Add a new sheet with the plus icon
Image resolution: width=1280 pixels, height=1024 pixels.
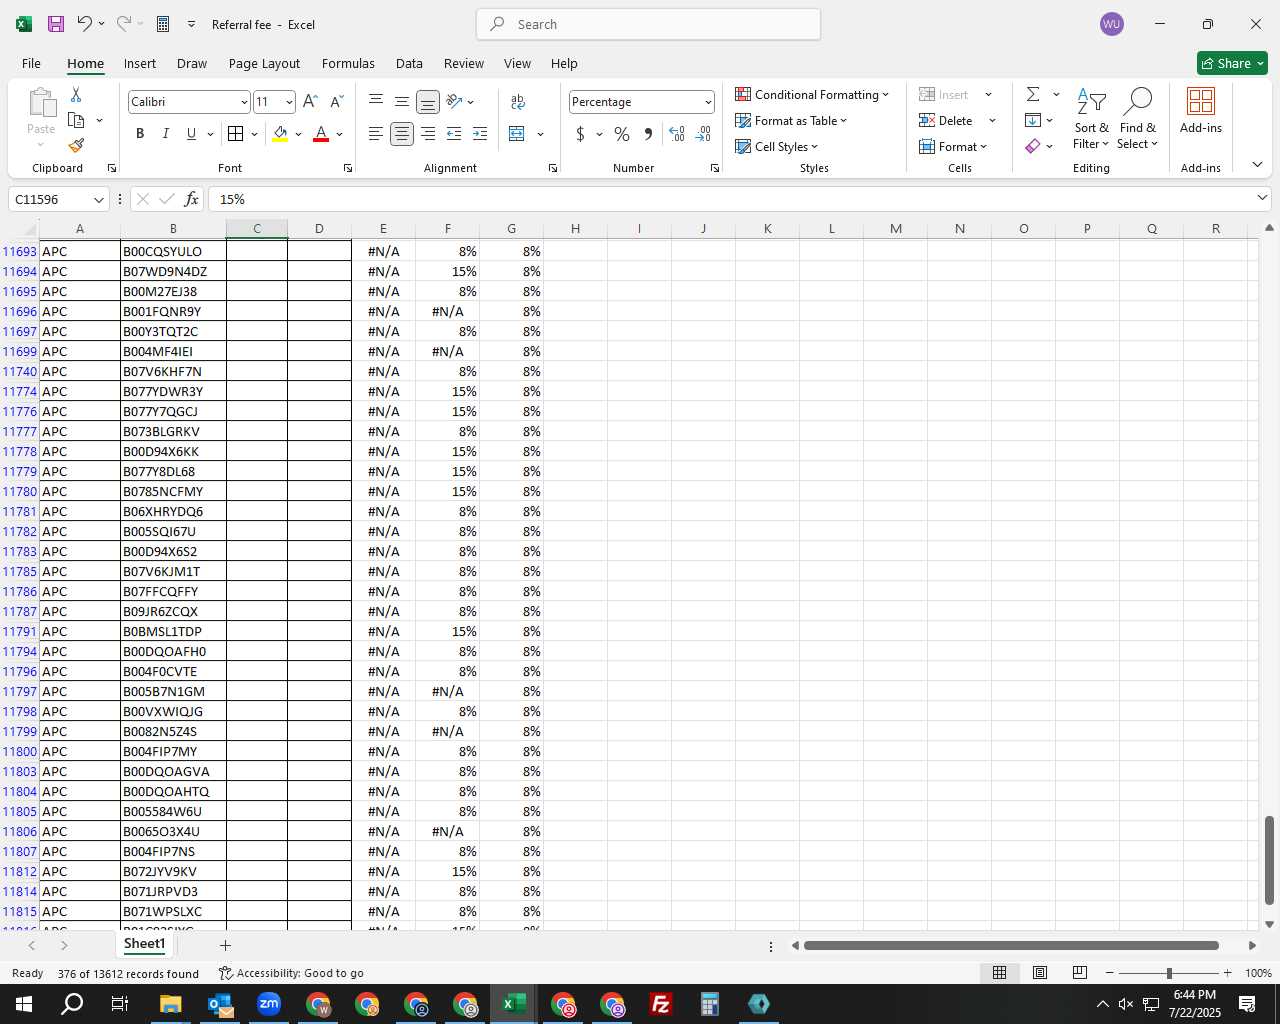pyautogui.click(x=225, y=945)
